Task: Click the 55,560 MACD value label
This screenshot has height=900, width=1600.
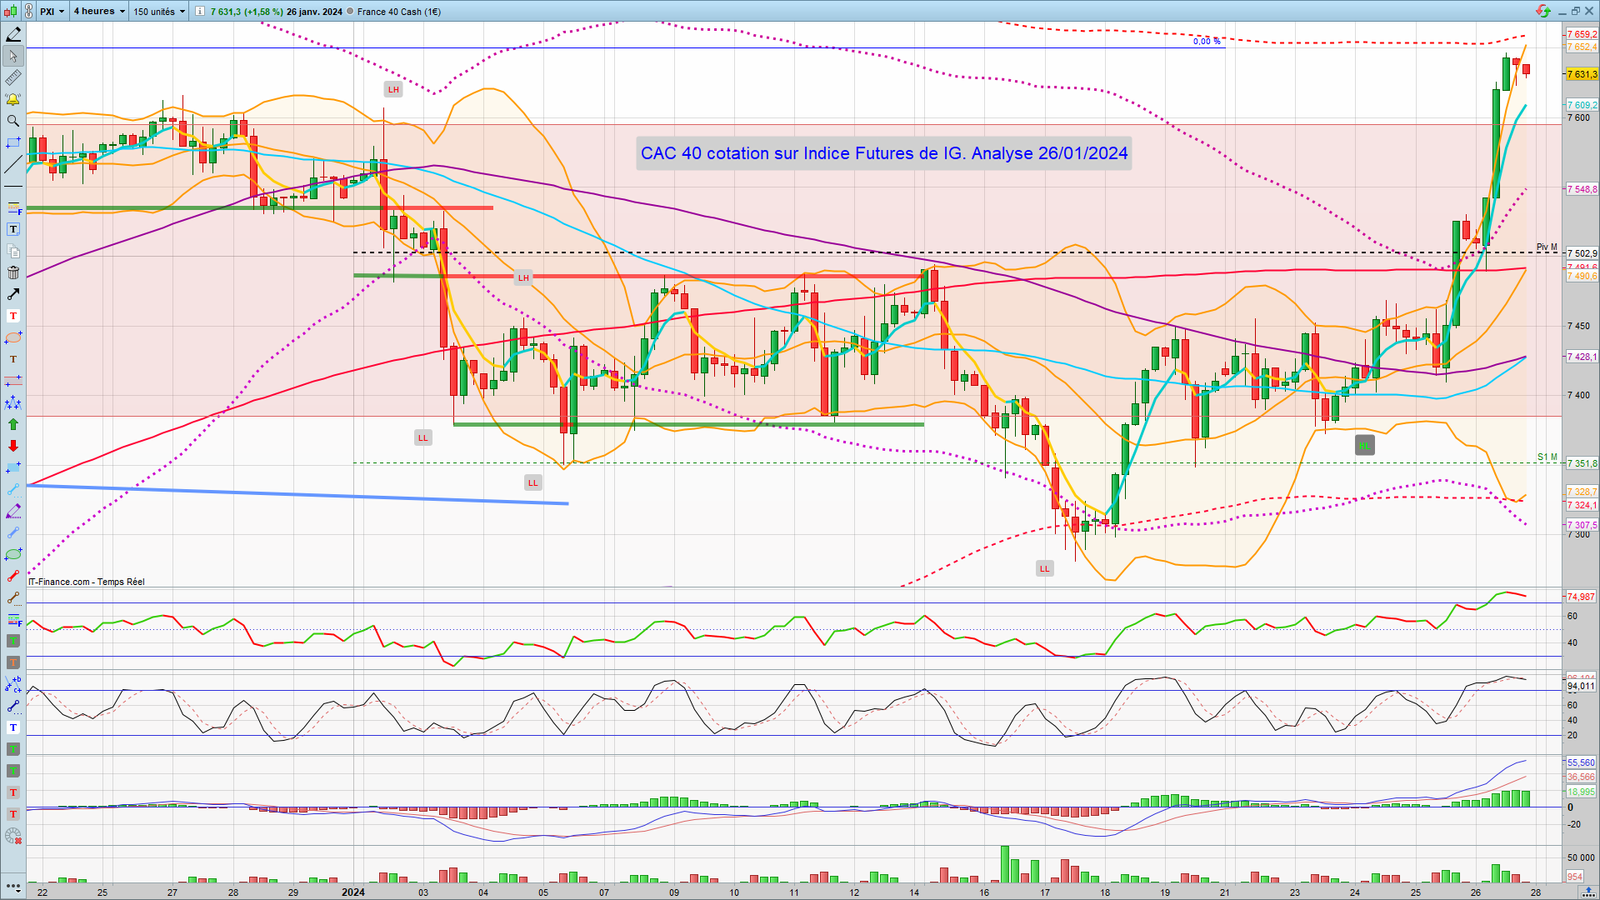Action: coord(1581,763)
